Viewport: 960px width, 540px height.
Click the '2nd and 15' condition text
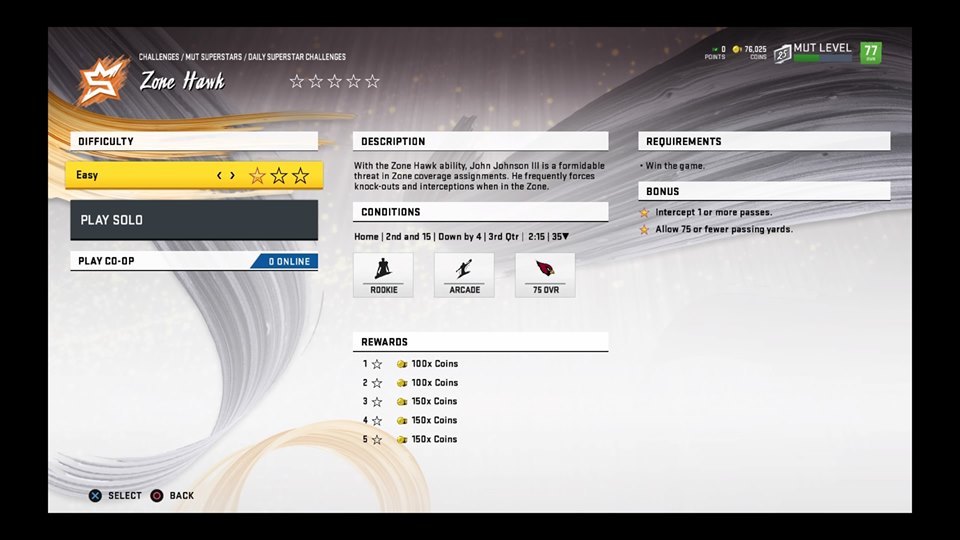408,236
